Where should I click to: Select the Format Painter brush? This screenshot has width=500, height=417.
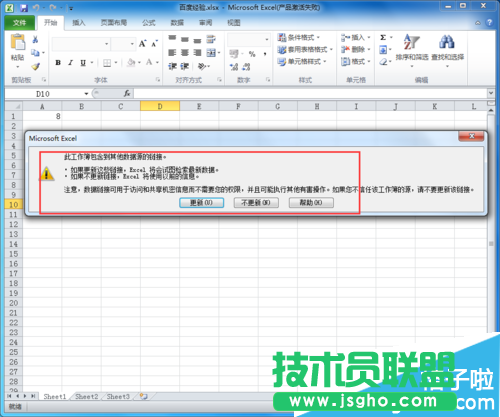tap(36, 66)
